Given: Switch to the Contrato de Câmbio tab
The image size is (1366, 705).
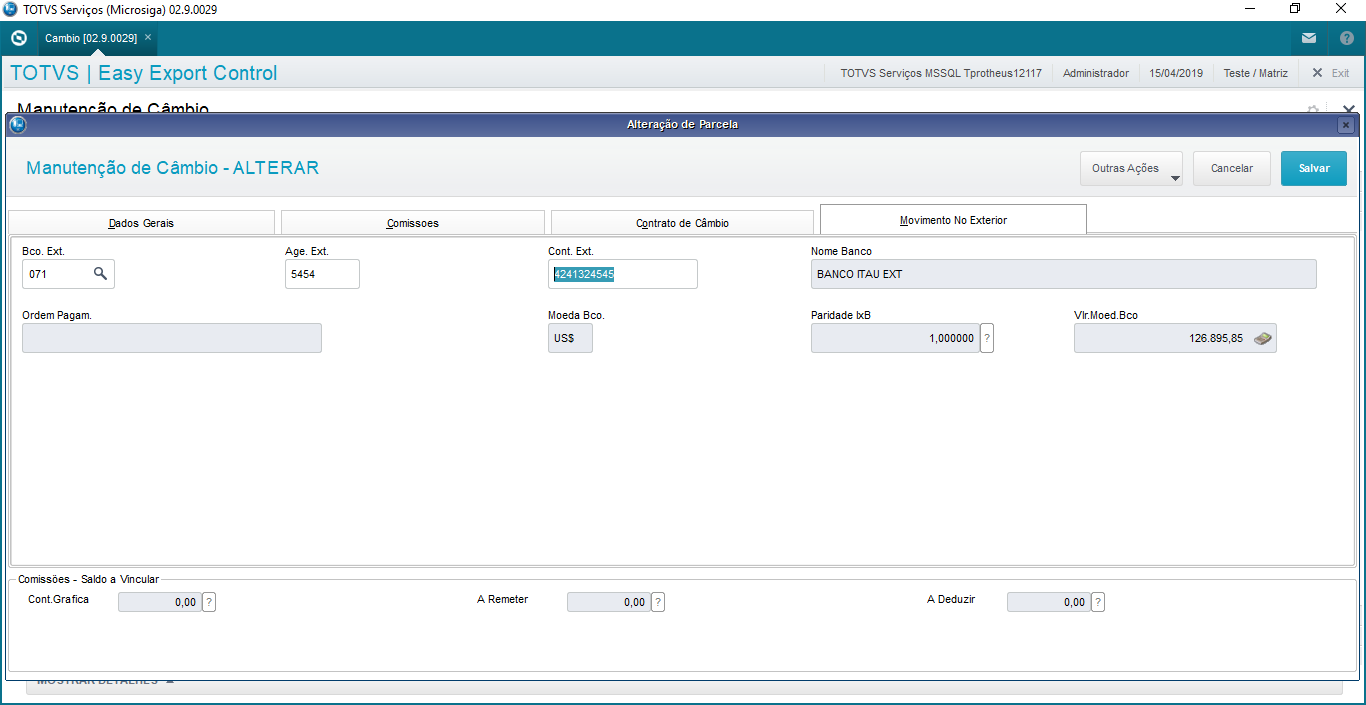Looking at the screenshot, I should [x=682, y=223].
